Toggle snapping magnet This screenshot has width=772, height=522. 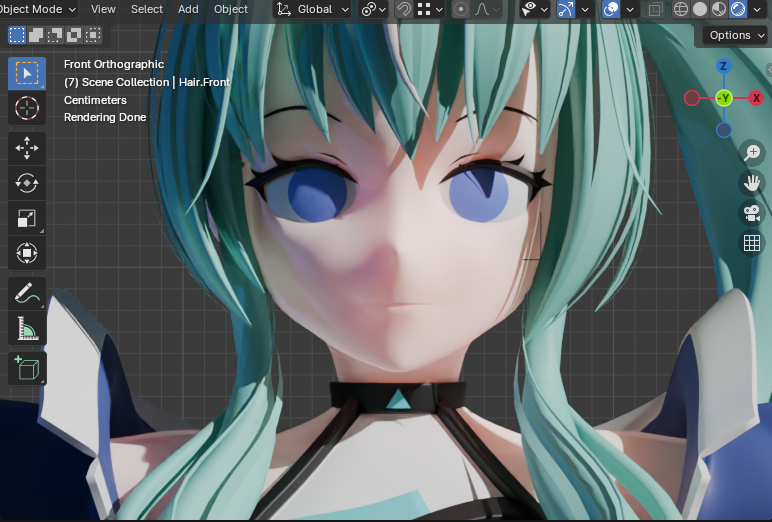404,9
